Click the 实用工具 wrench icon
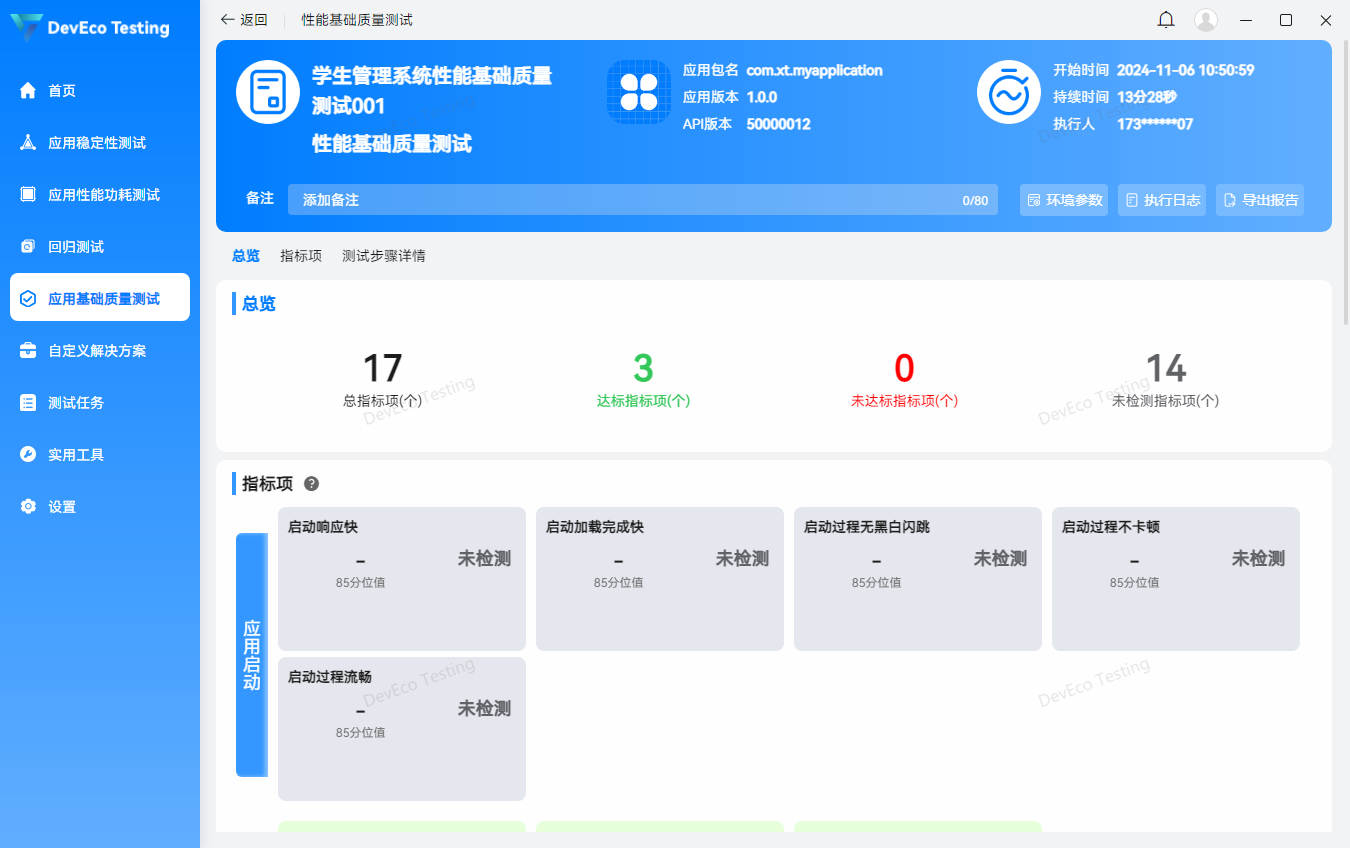This screenshot has height=848, width=1350. point(28,455)
